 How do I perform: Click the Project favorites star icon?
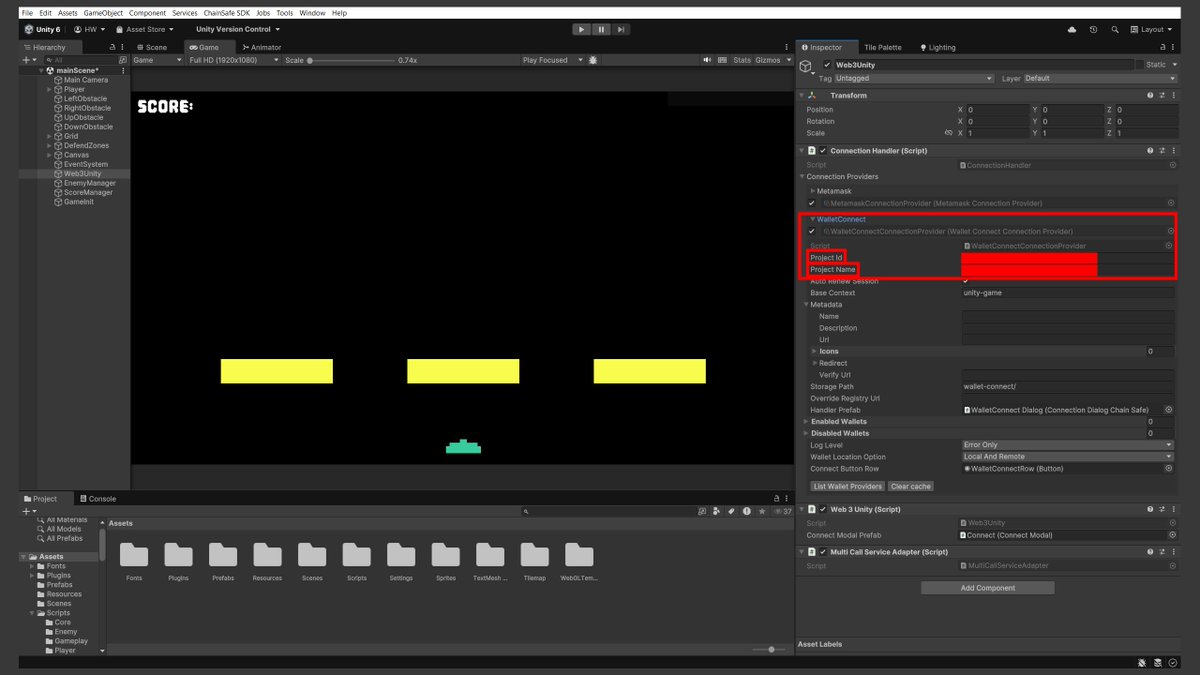(x=762, y=511)
